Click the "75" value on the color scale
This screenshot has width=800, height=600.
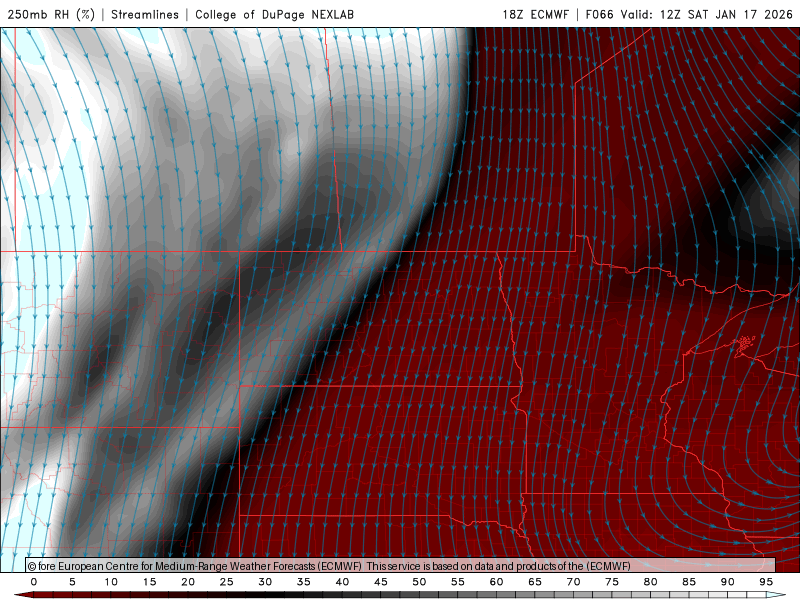click(612, 582)
